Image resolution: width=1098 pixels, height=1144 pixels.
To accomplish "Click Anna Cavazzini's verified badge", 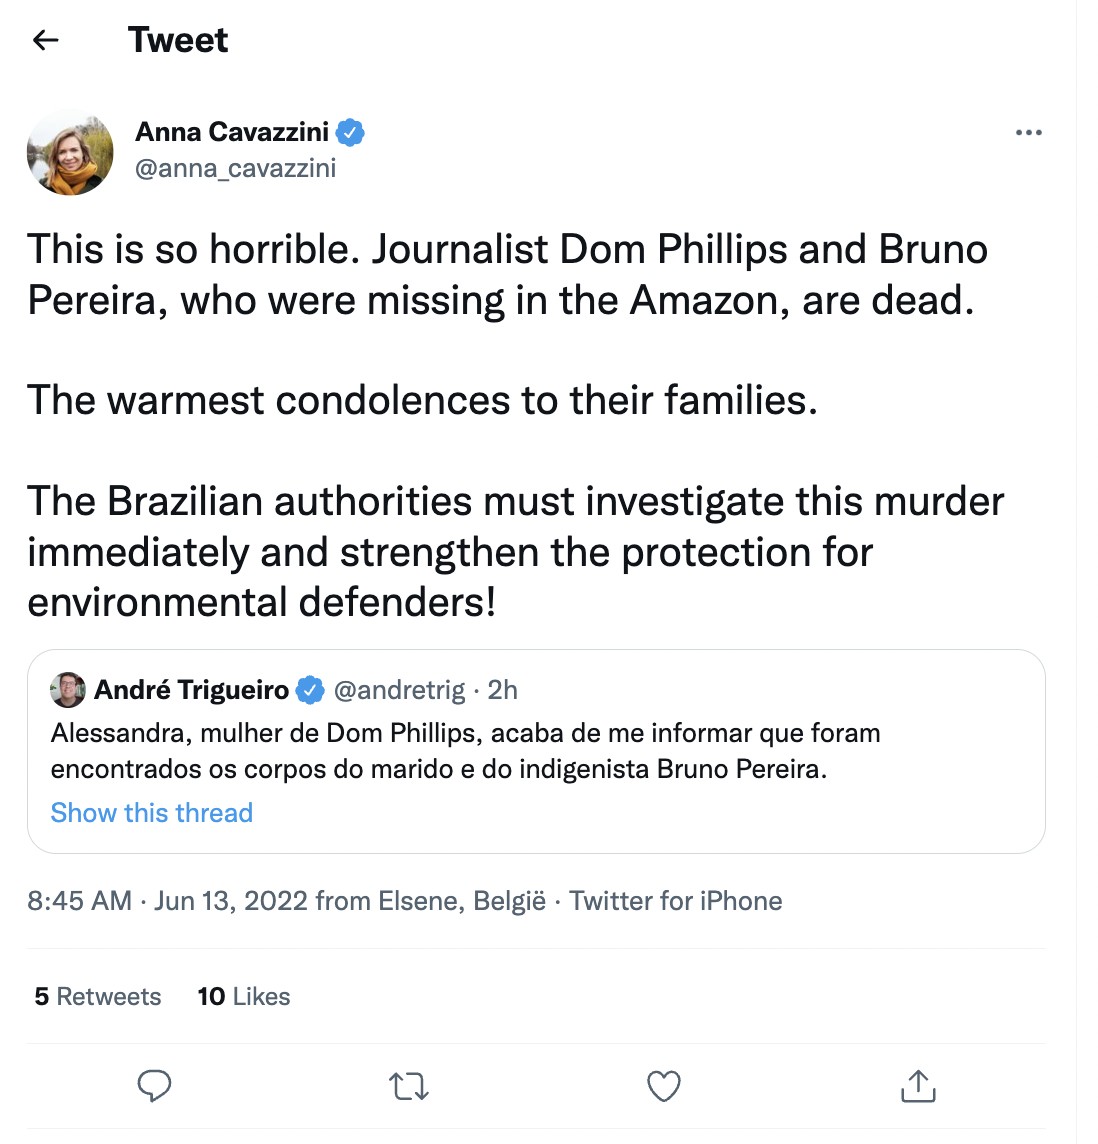I will [x=350, y=132].
